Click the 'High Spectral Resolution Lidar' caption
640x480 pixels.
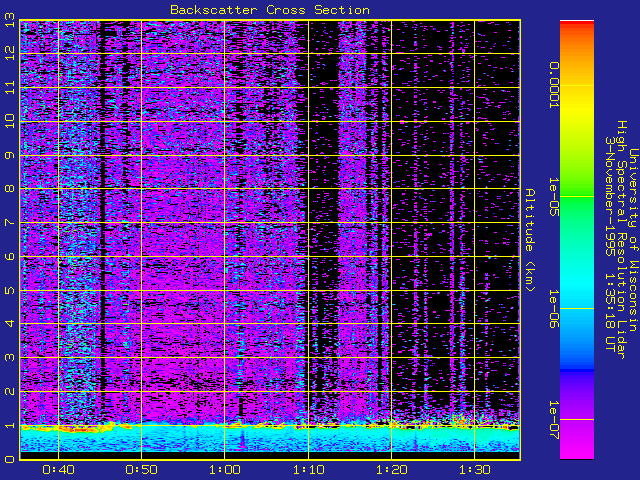click(x=622, y=240)
